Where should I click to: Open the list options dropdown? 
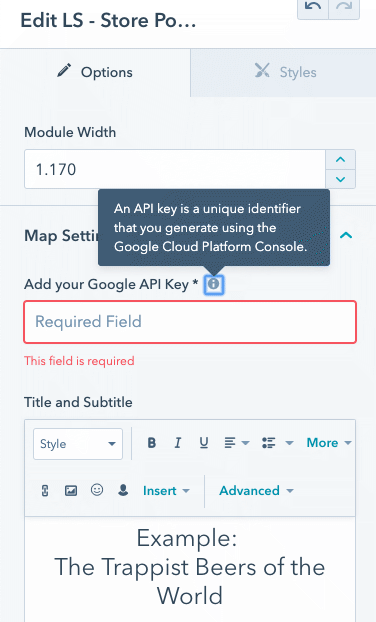point(277,443)
